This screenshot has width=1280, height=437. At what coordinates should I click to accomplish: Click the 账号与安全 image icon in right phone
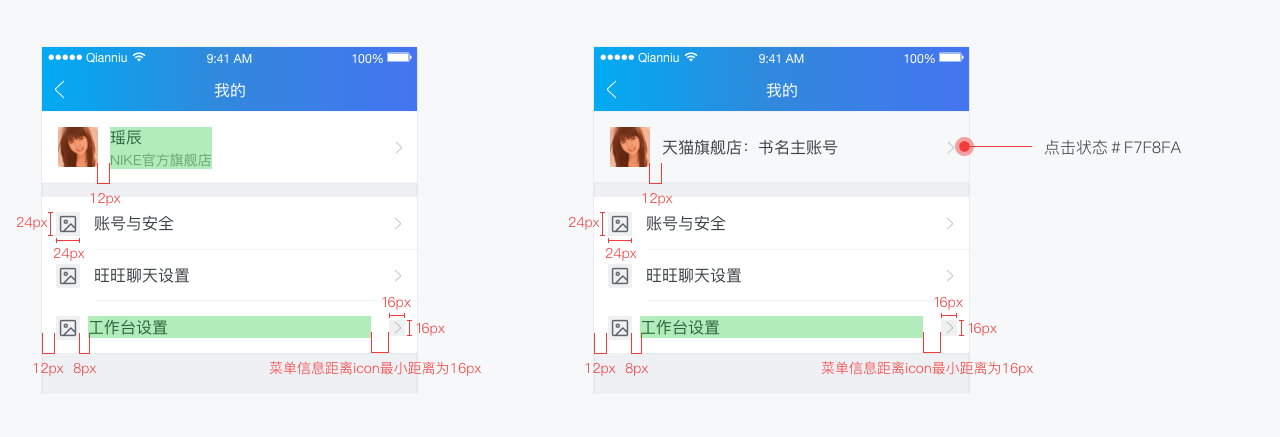(620, 224)
